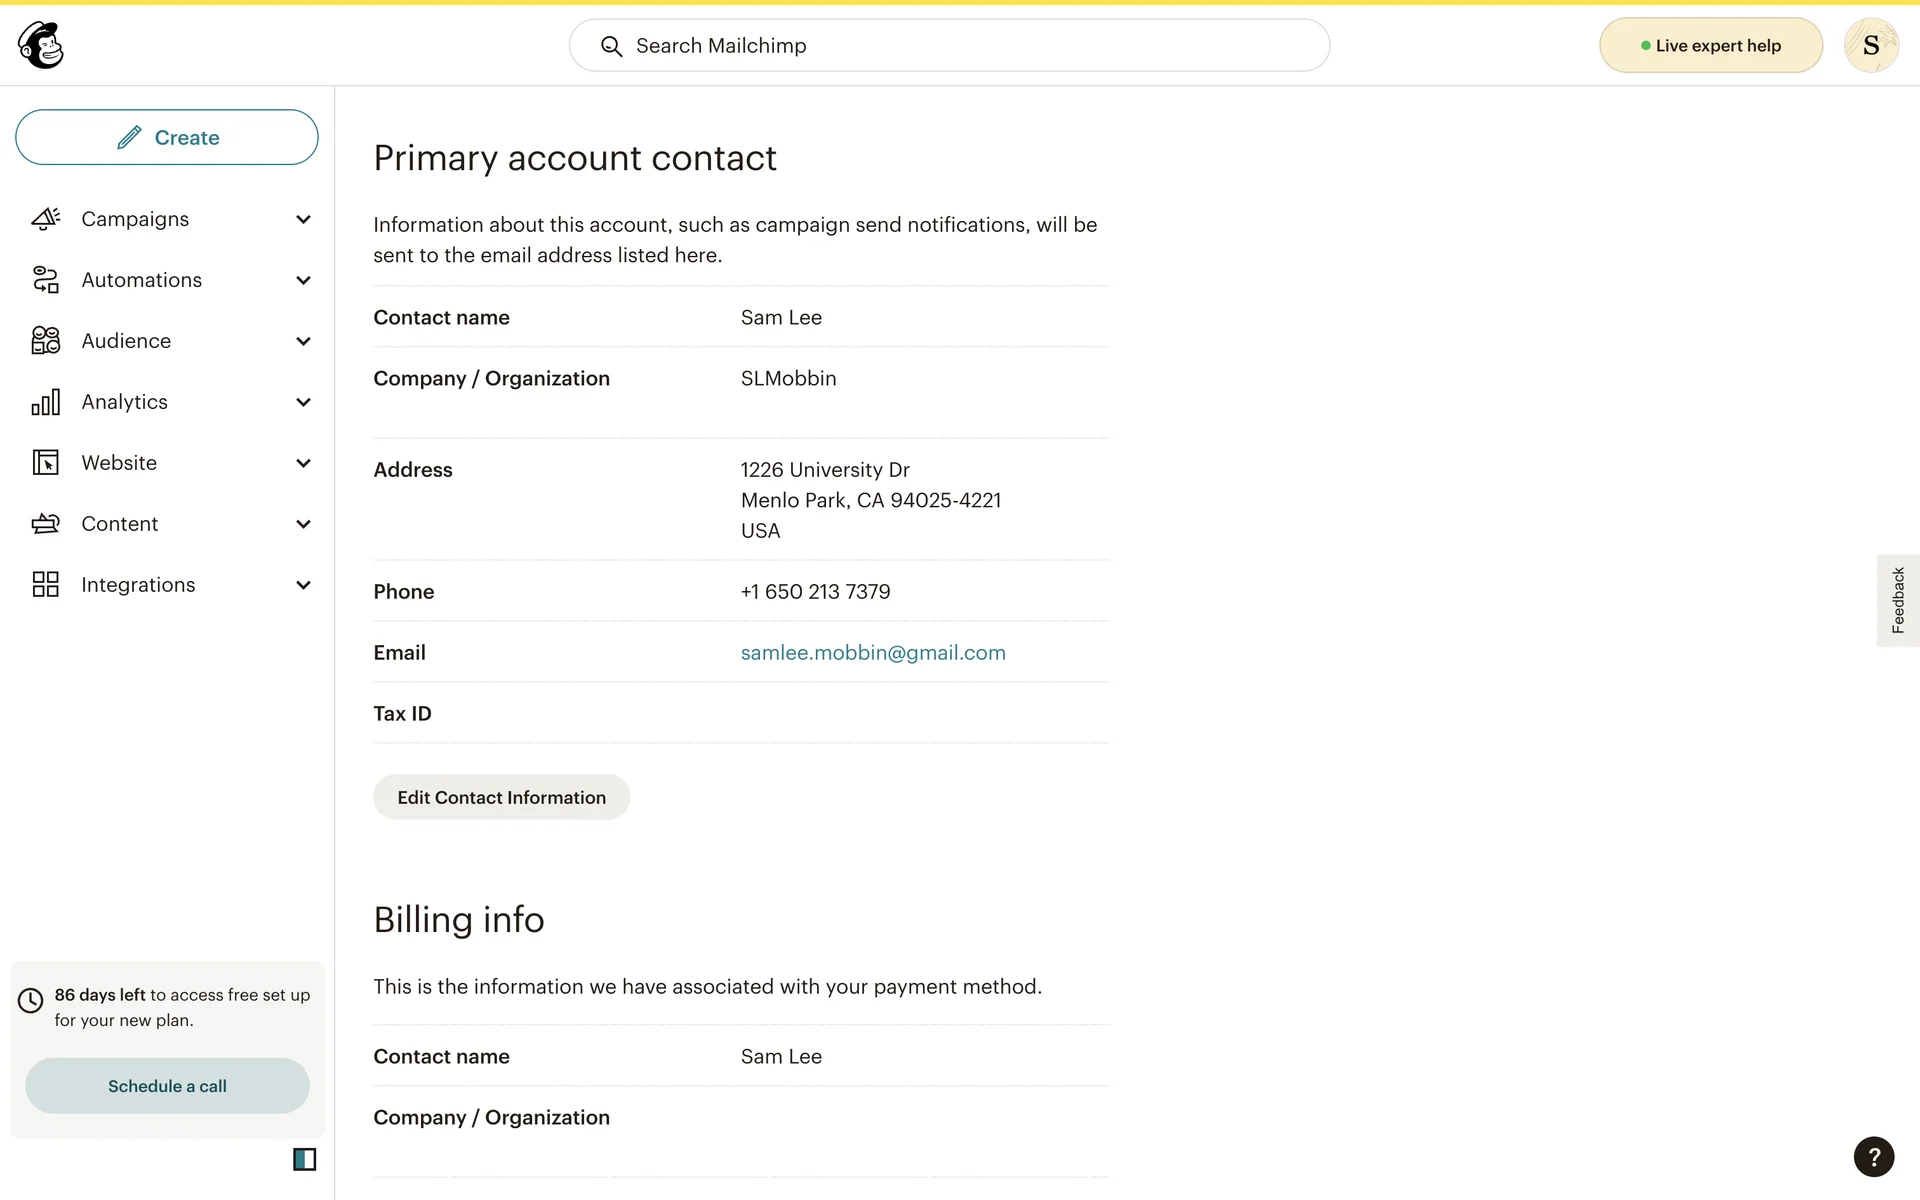Click the Mailchimp Freddie logo
Screen dimensions: 1920x1200
[x=41, y=45]
